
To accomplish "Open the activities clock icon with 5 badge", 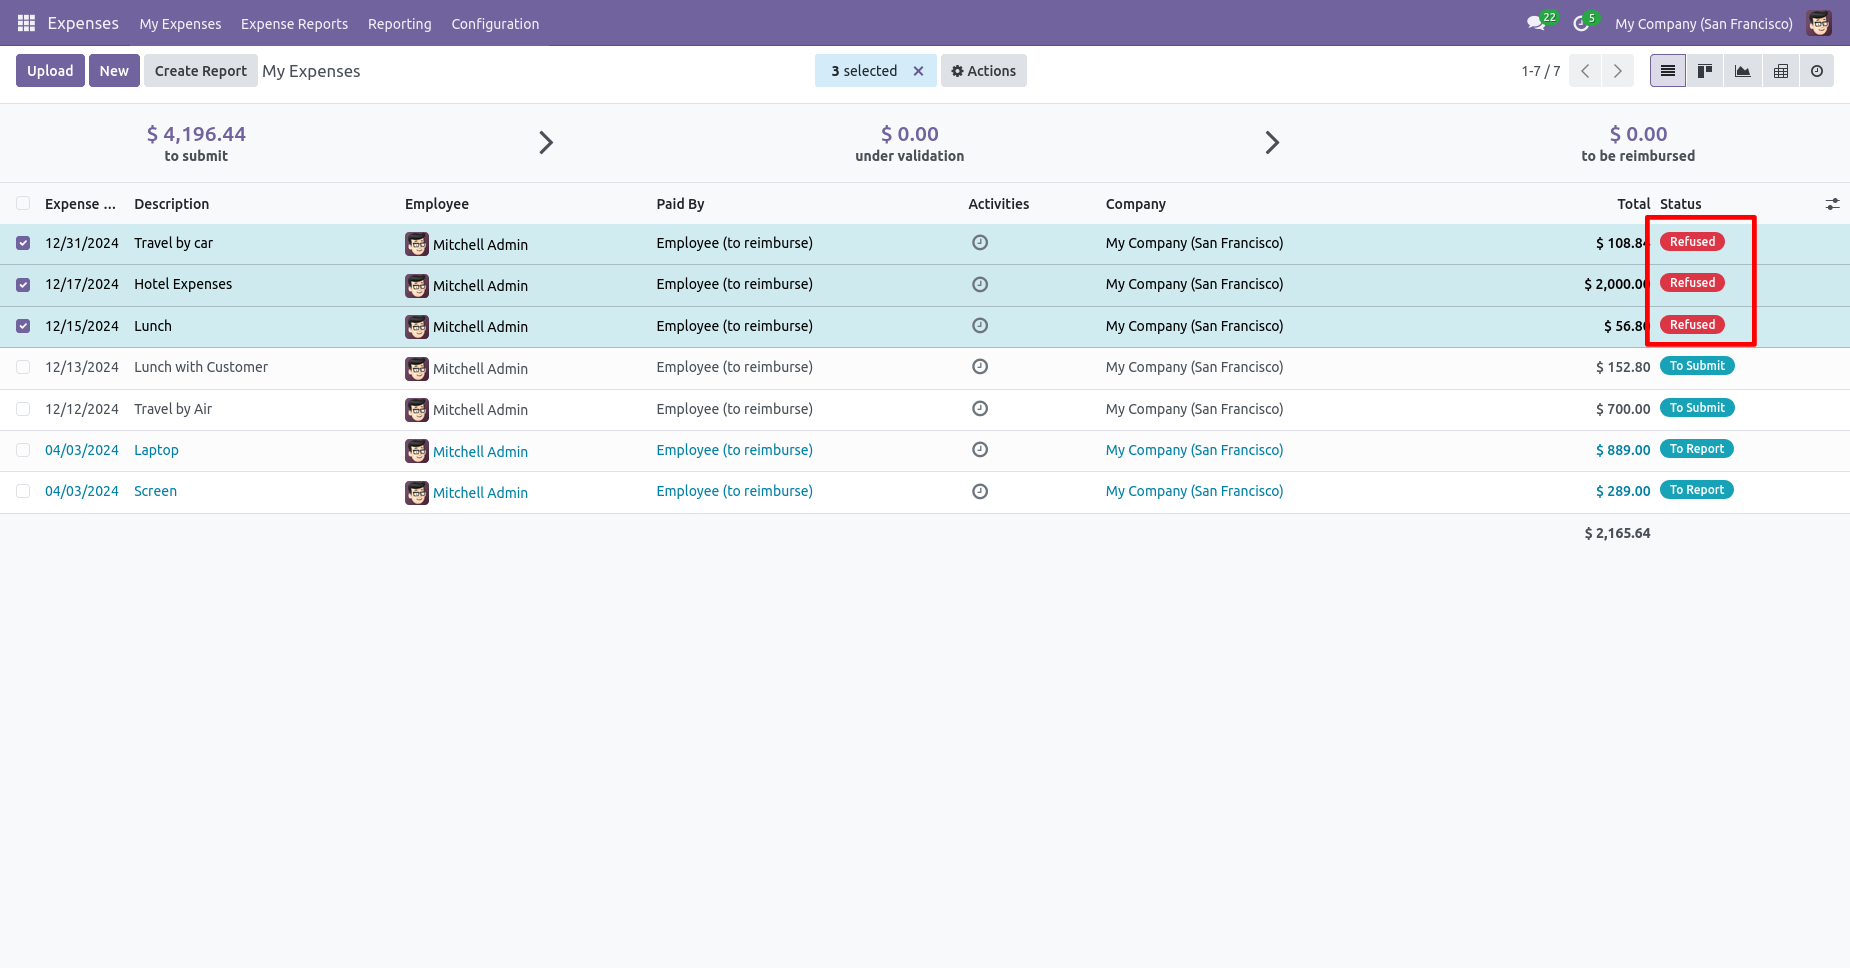I will click(x=1581, y=23).
